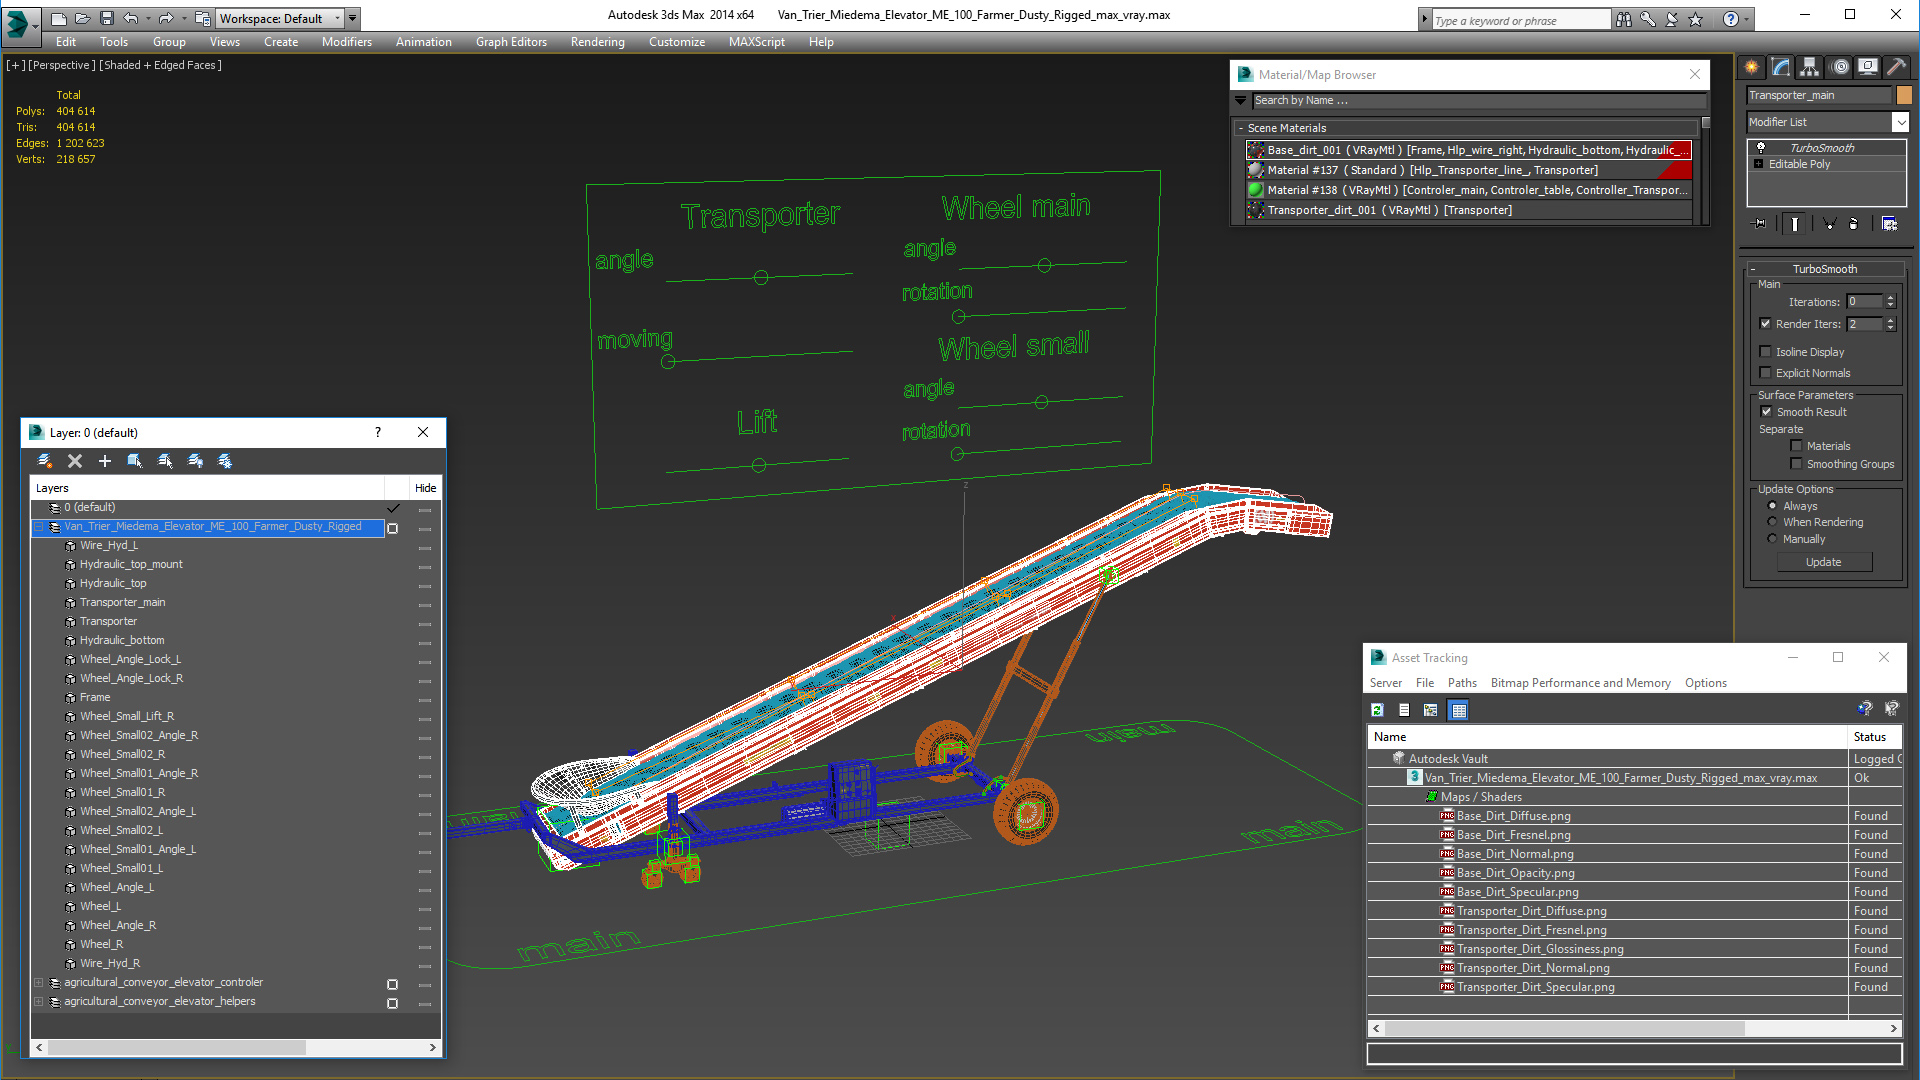Click the object color swatch beside Transporter_main

tap(1904, 95)
